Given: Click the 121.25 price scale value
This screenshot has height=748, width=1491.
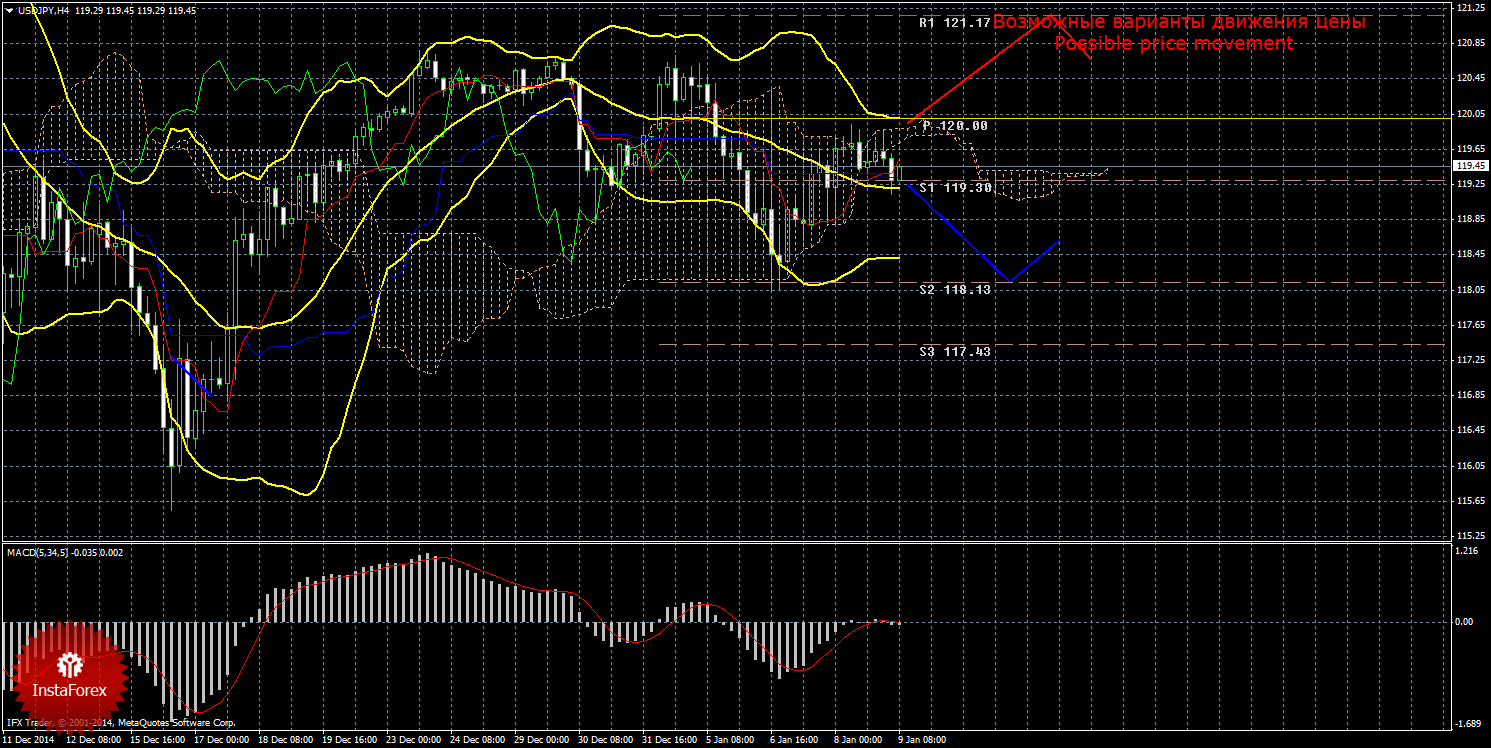Looking at the screenshot, I should coord(1470,8).
